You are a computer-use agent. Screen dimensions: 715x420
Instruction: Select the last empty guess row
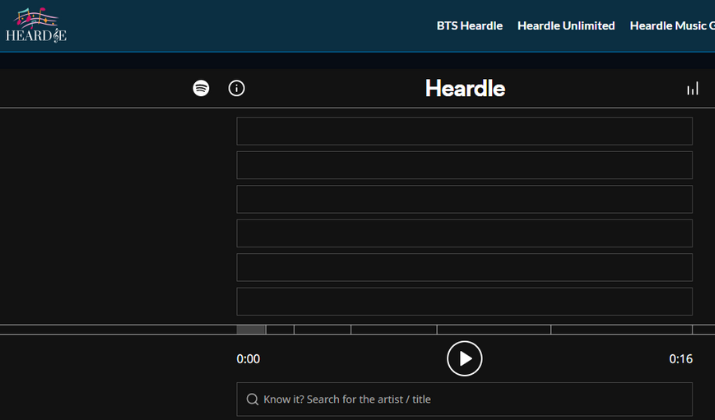point(465,301)
